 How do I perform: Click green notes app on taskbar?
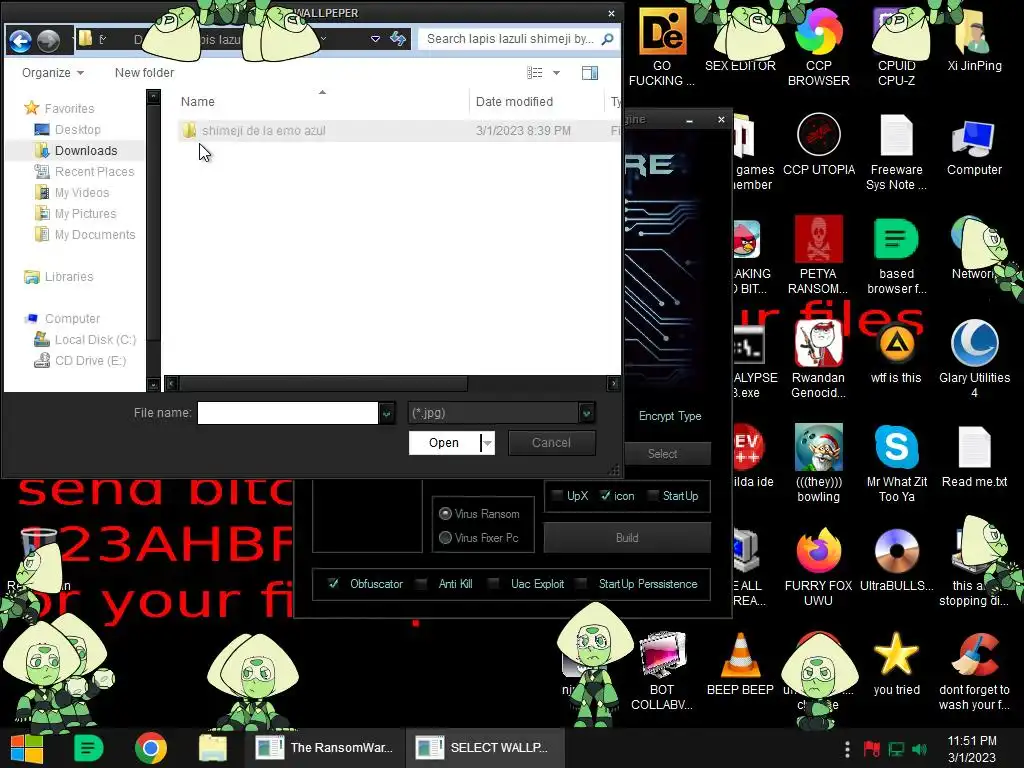[x=89, y=748]
